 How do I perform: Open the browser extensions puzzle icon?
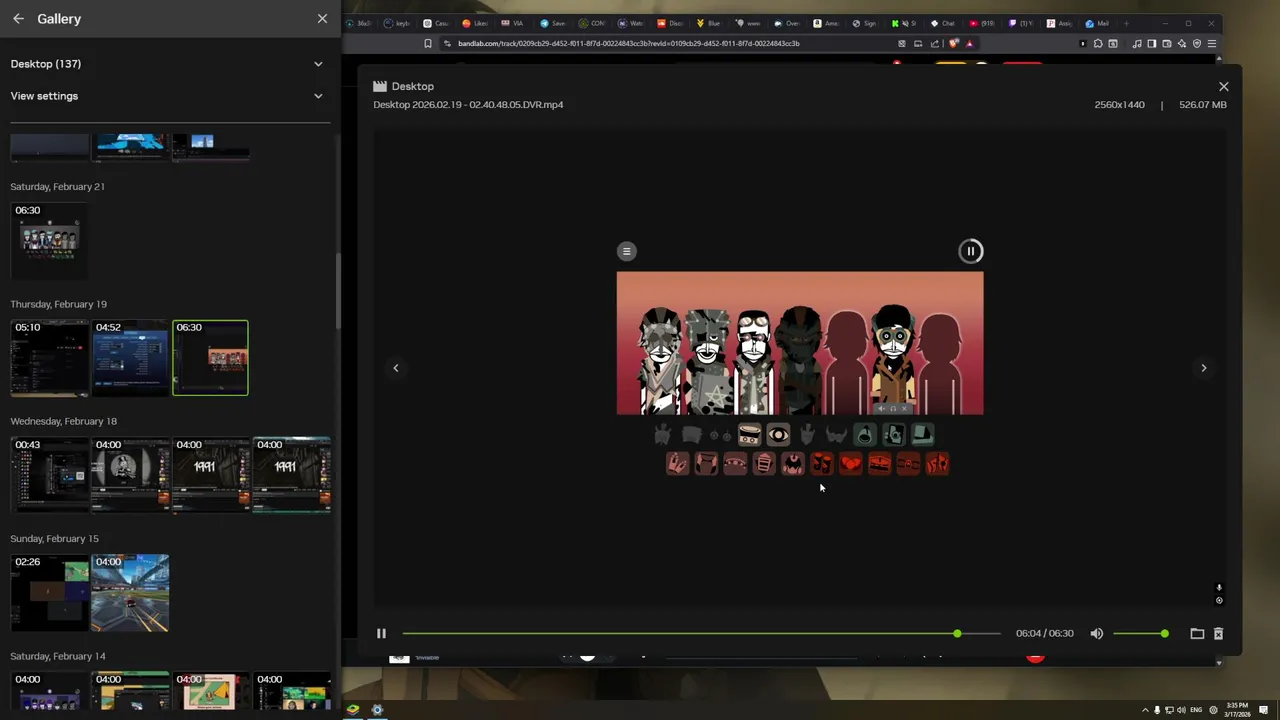pyautogui.click(x=1098, y=44)
